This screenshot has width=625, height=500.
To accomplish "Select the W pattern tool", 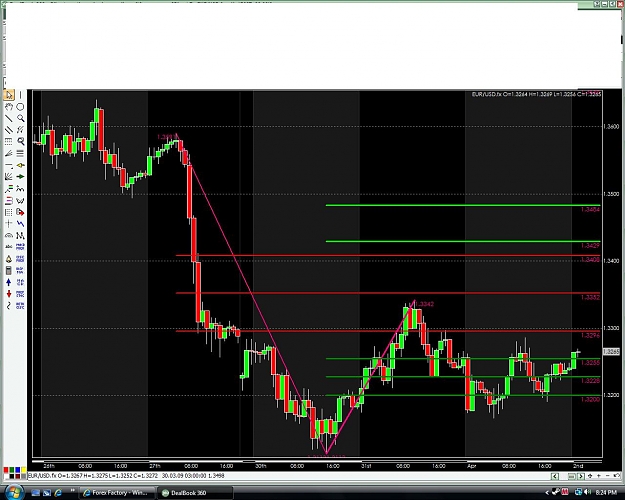I will pyautogui.click(x=20, y=200).
